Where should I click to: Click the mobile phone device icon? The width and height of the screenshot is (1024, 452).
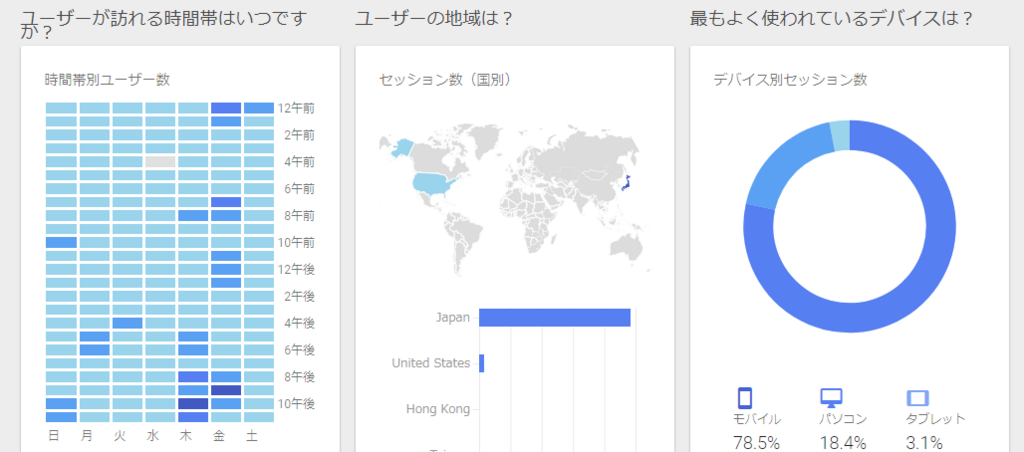point(744,398)
